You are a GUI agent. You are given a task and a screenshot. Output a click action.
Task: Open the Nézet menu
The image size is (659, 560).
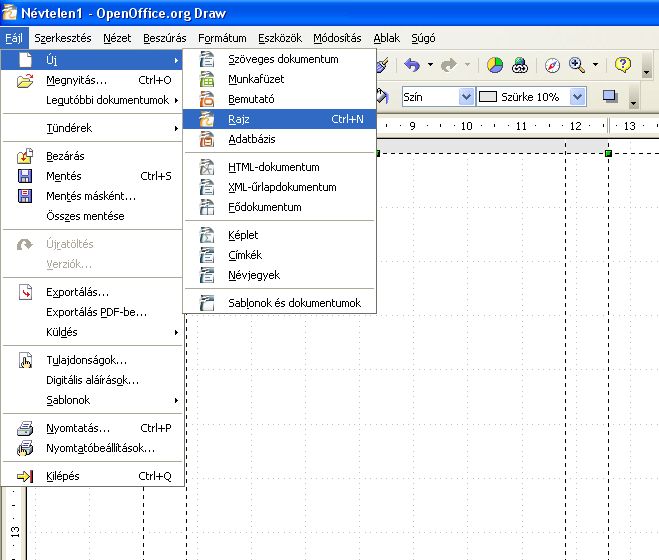coord(117,38)
